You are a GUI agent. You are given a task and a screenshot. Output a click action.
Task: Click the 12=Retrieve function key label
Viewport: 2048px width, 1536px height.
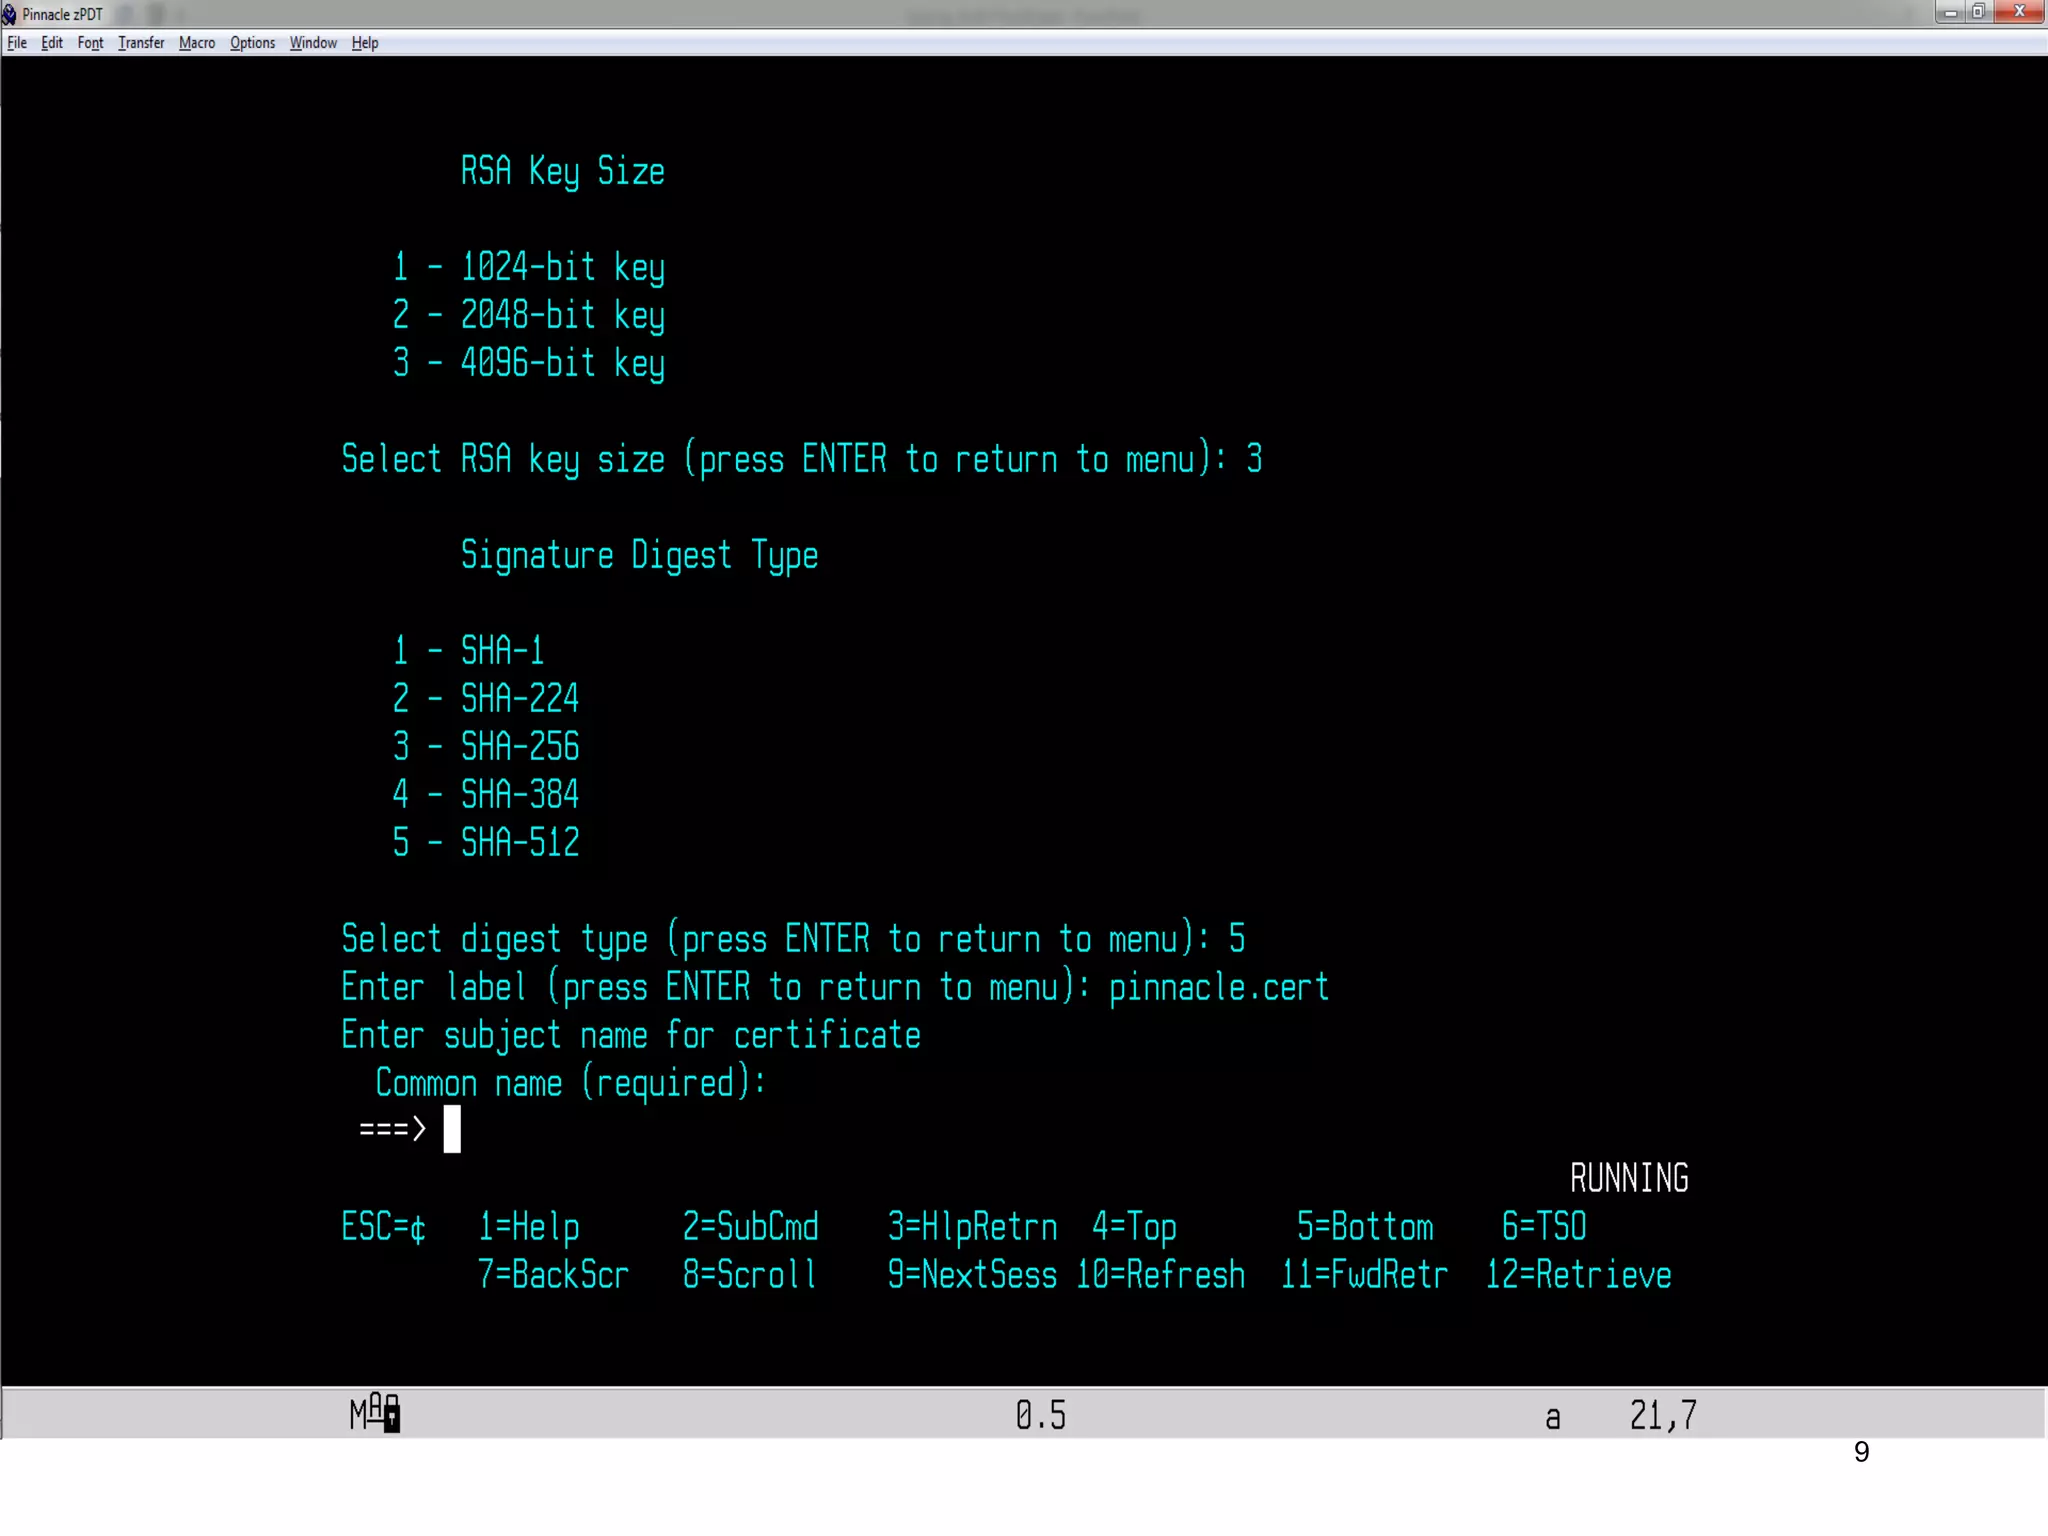pyautogui.click(x=1578, y=1275)
